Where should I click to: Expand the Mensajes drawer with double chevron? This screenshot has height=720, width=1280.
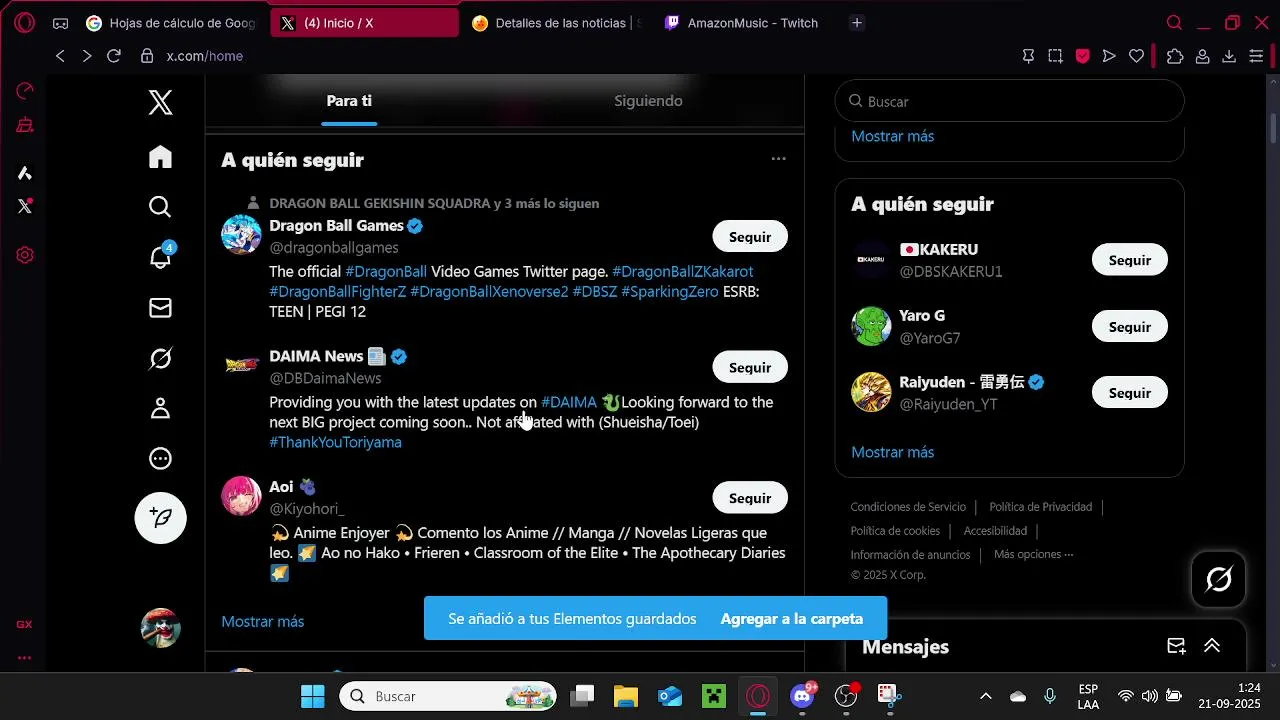click(1212, 646)
